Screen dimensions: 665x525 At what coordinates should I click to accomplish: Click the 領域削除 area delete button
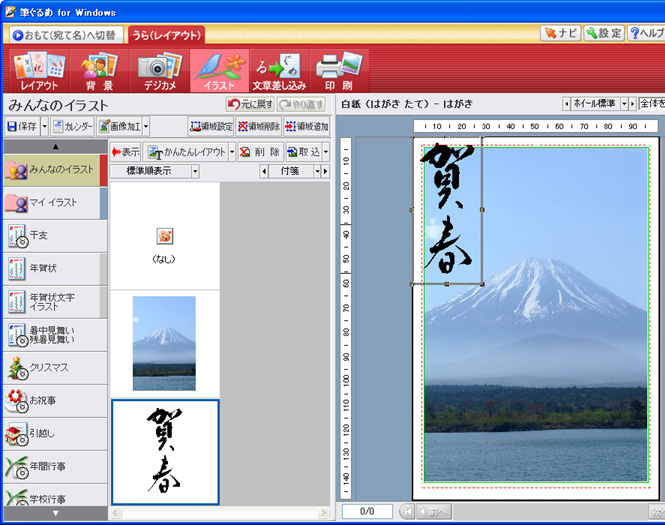(x=259, y=127)
